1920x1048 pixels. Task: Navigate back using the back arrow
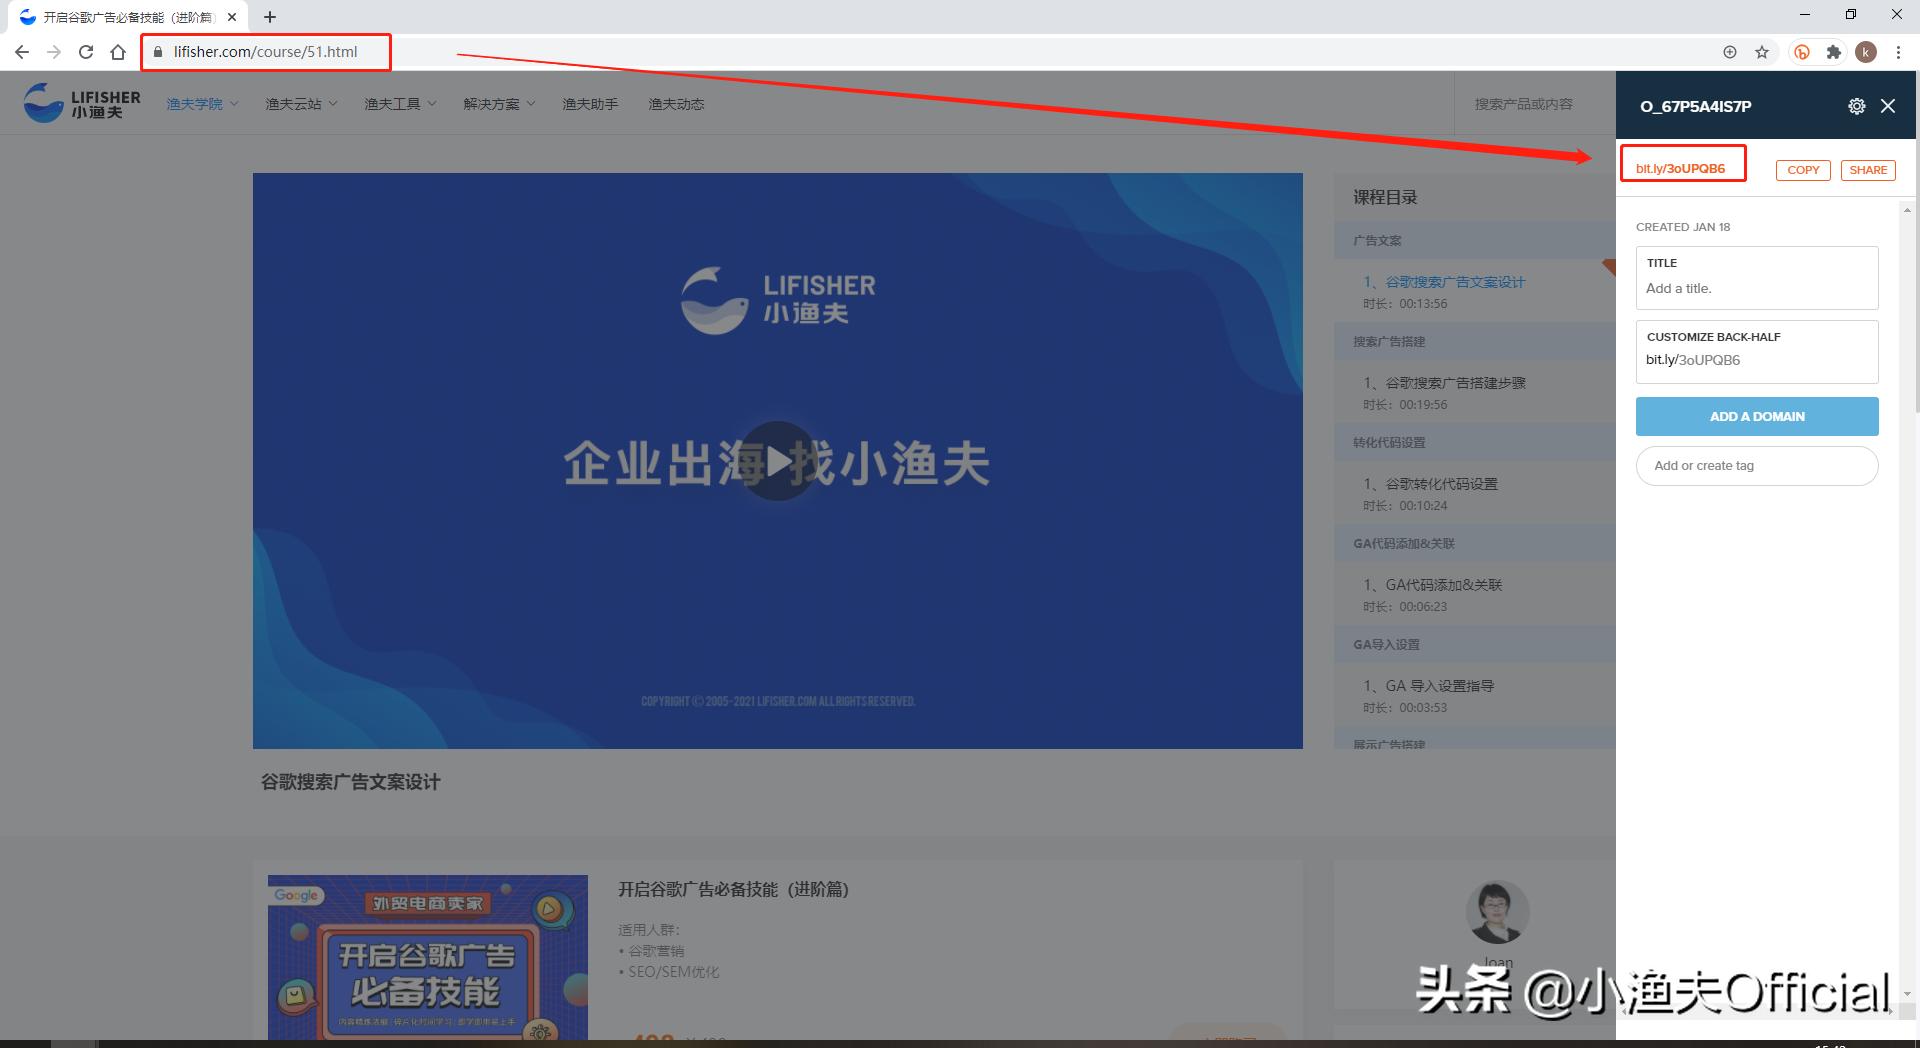click(x=22, y=52)
